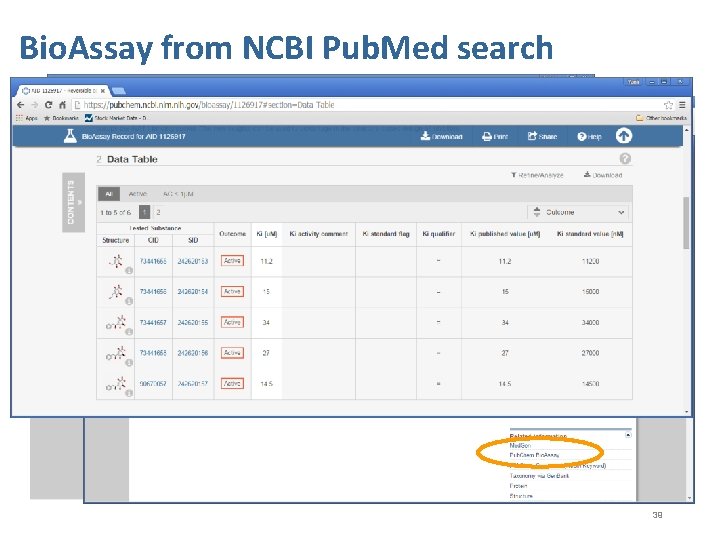
Task: Open the Bookmarks folder in bookmarks bar
Action: click(x=62, y=118)
